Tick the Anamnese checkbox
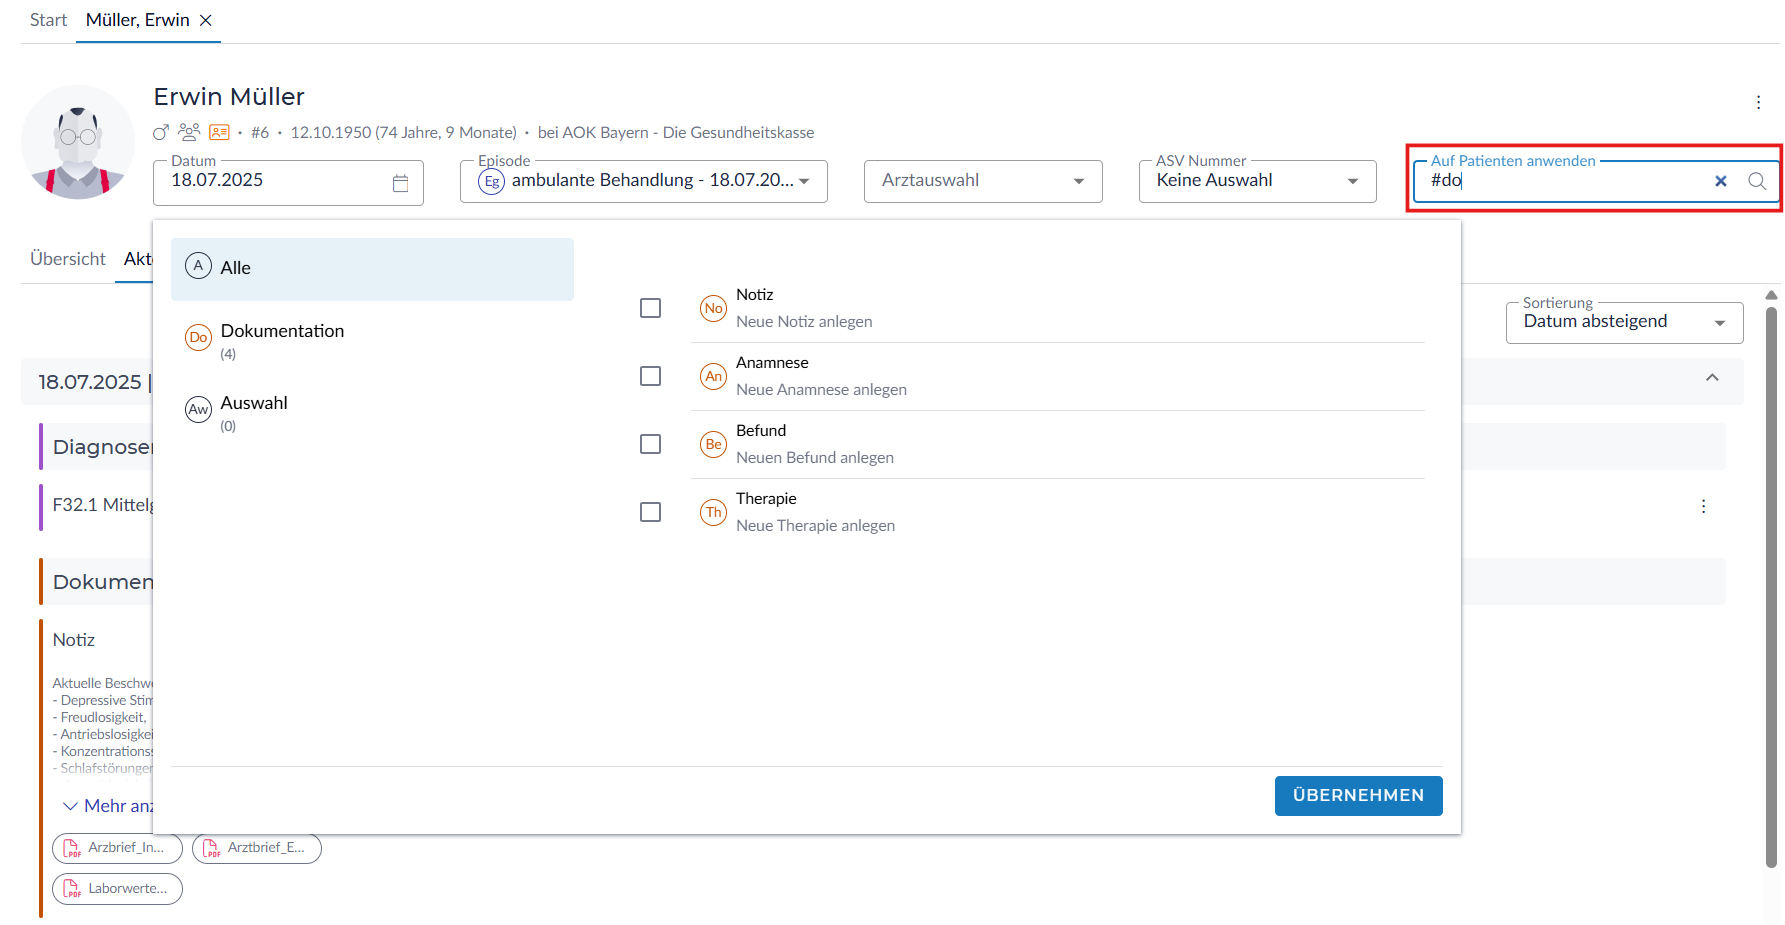 point(650,376)
